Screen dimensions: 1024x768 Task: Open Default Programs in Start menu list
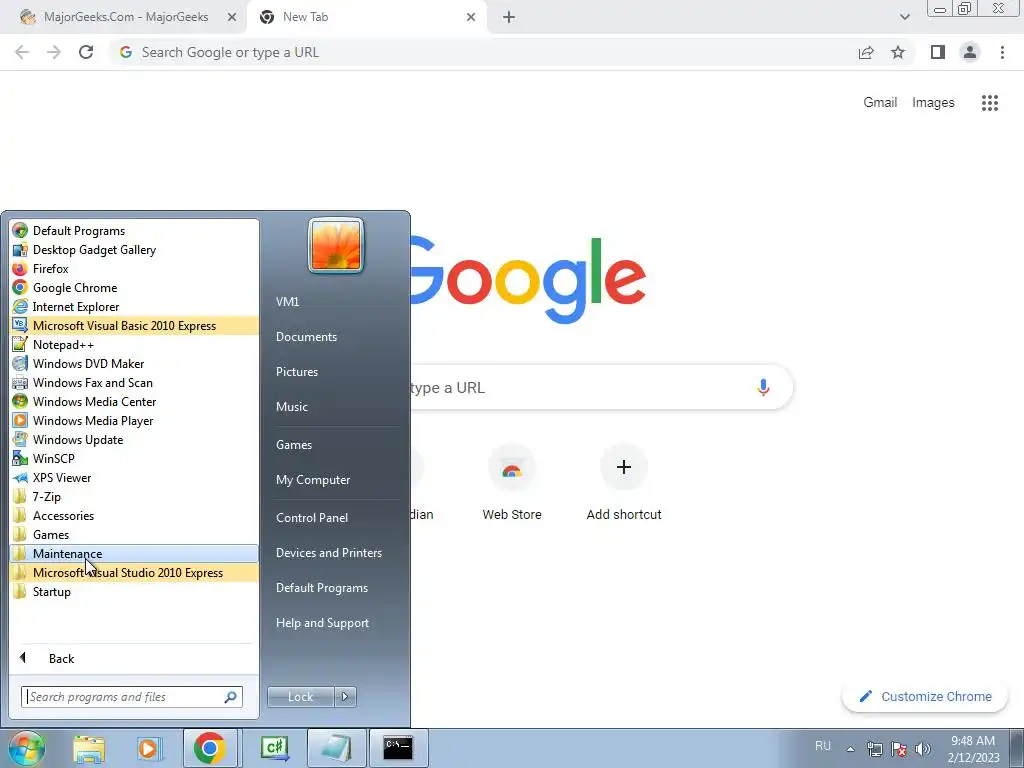(x=134, y=231)
